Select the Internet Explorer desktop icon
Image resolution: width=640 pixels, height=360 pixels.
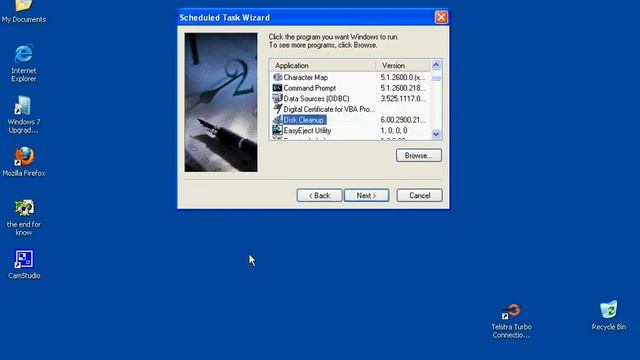24,63
